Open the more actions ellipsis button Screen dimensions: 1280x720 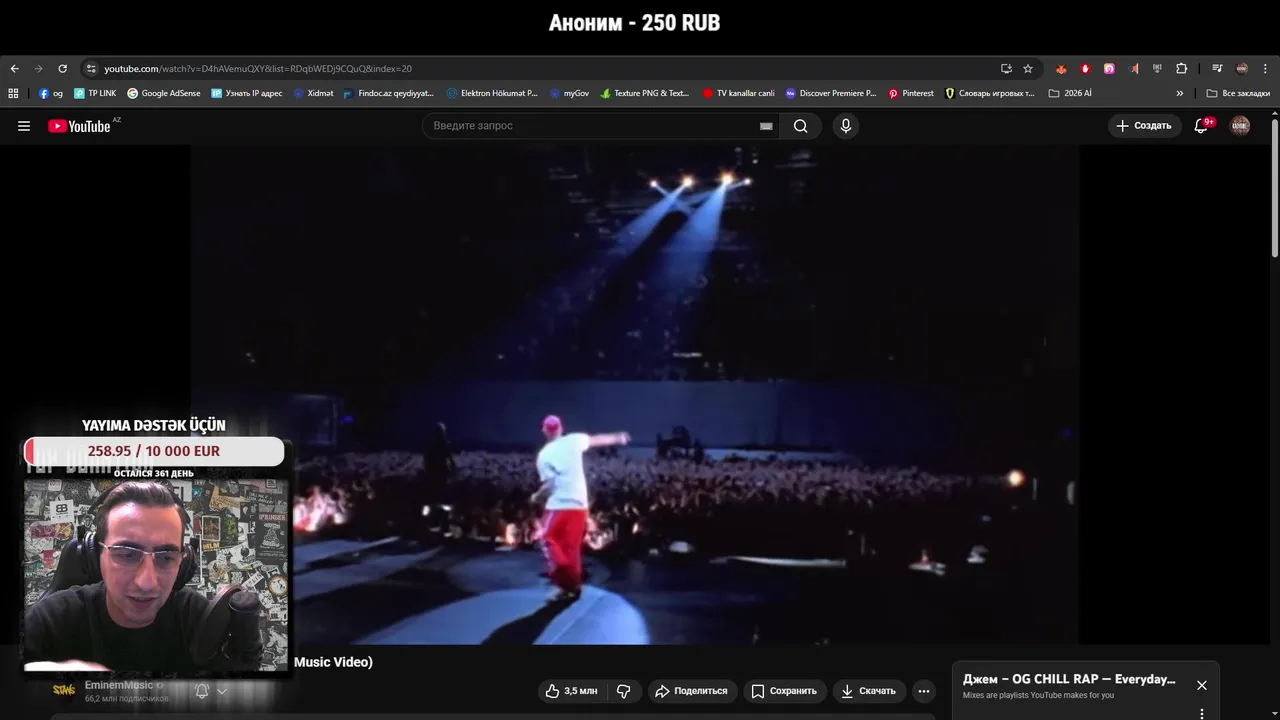pyautogui.click(x=924, y=691)
